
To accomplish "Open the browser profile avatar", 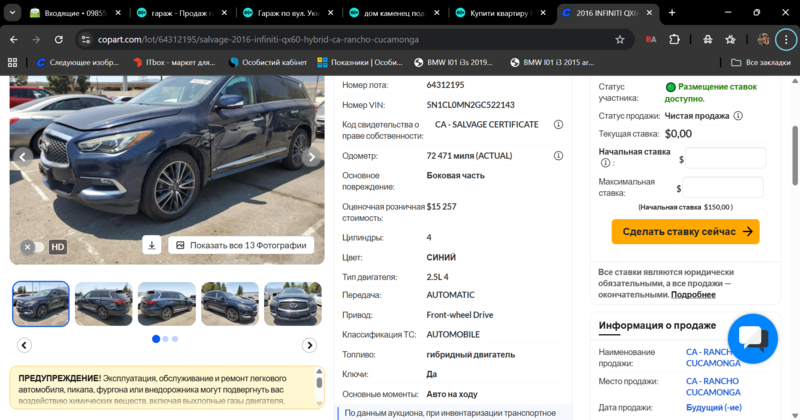I will click(x=763, y=39).
